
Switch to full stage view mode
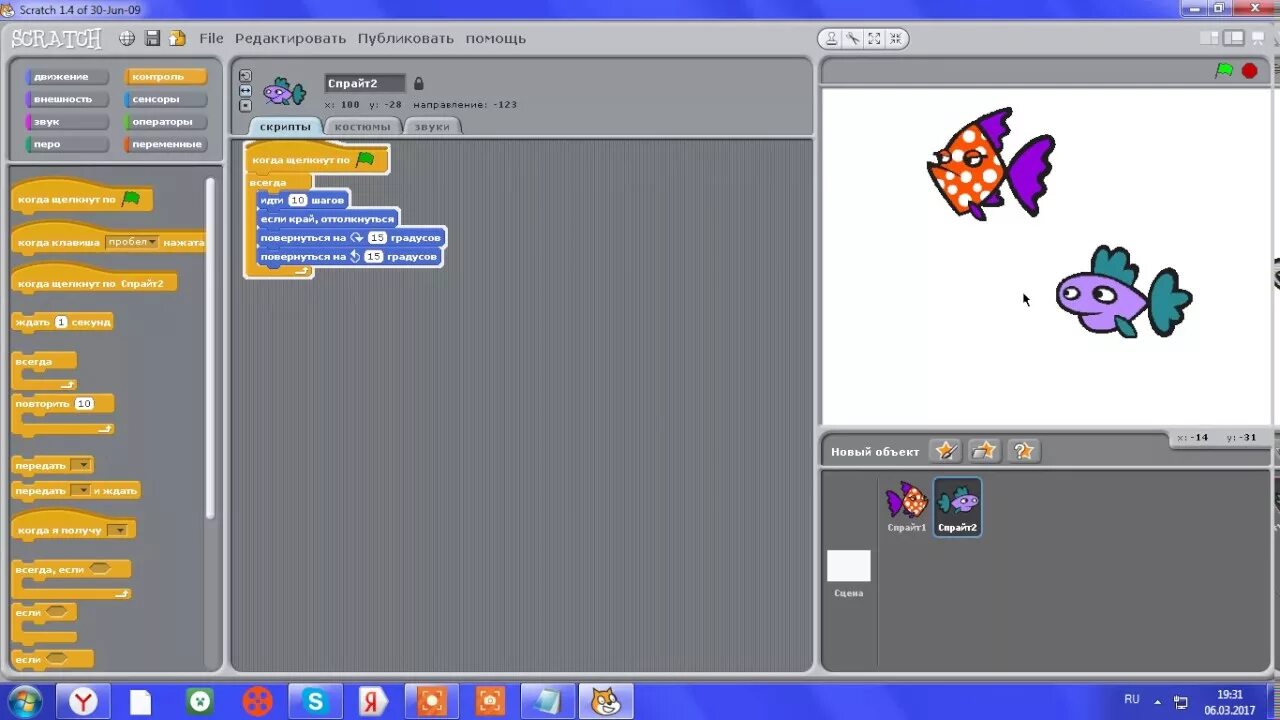pos(1234,38)
